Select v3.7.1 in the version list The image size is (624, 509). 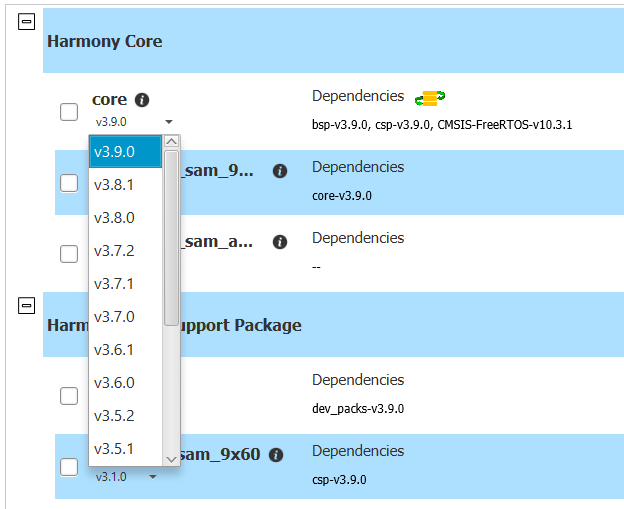[x=125, y=284]
